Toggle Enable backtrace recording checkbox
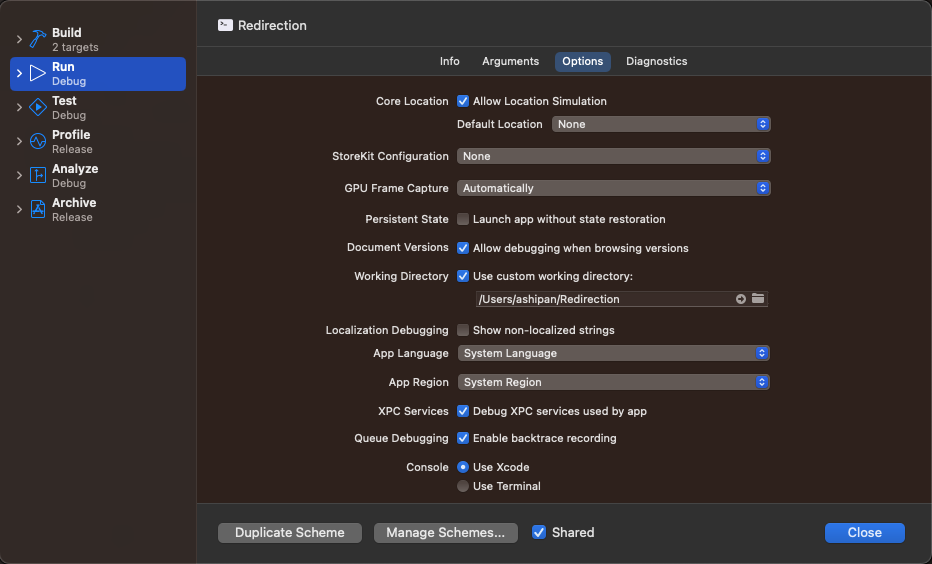Screen dimensions: 932x564 click(463, 438)
